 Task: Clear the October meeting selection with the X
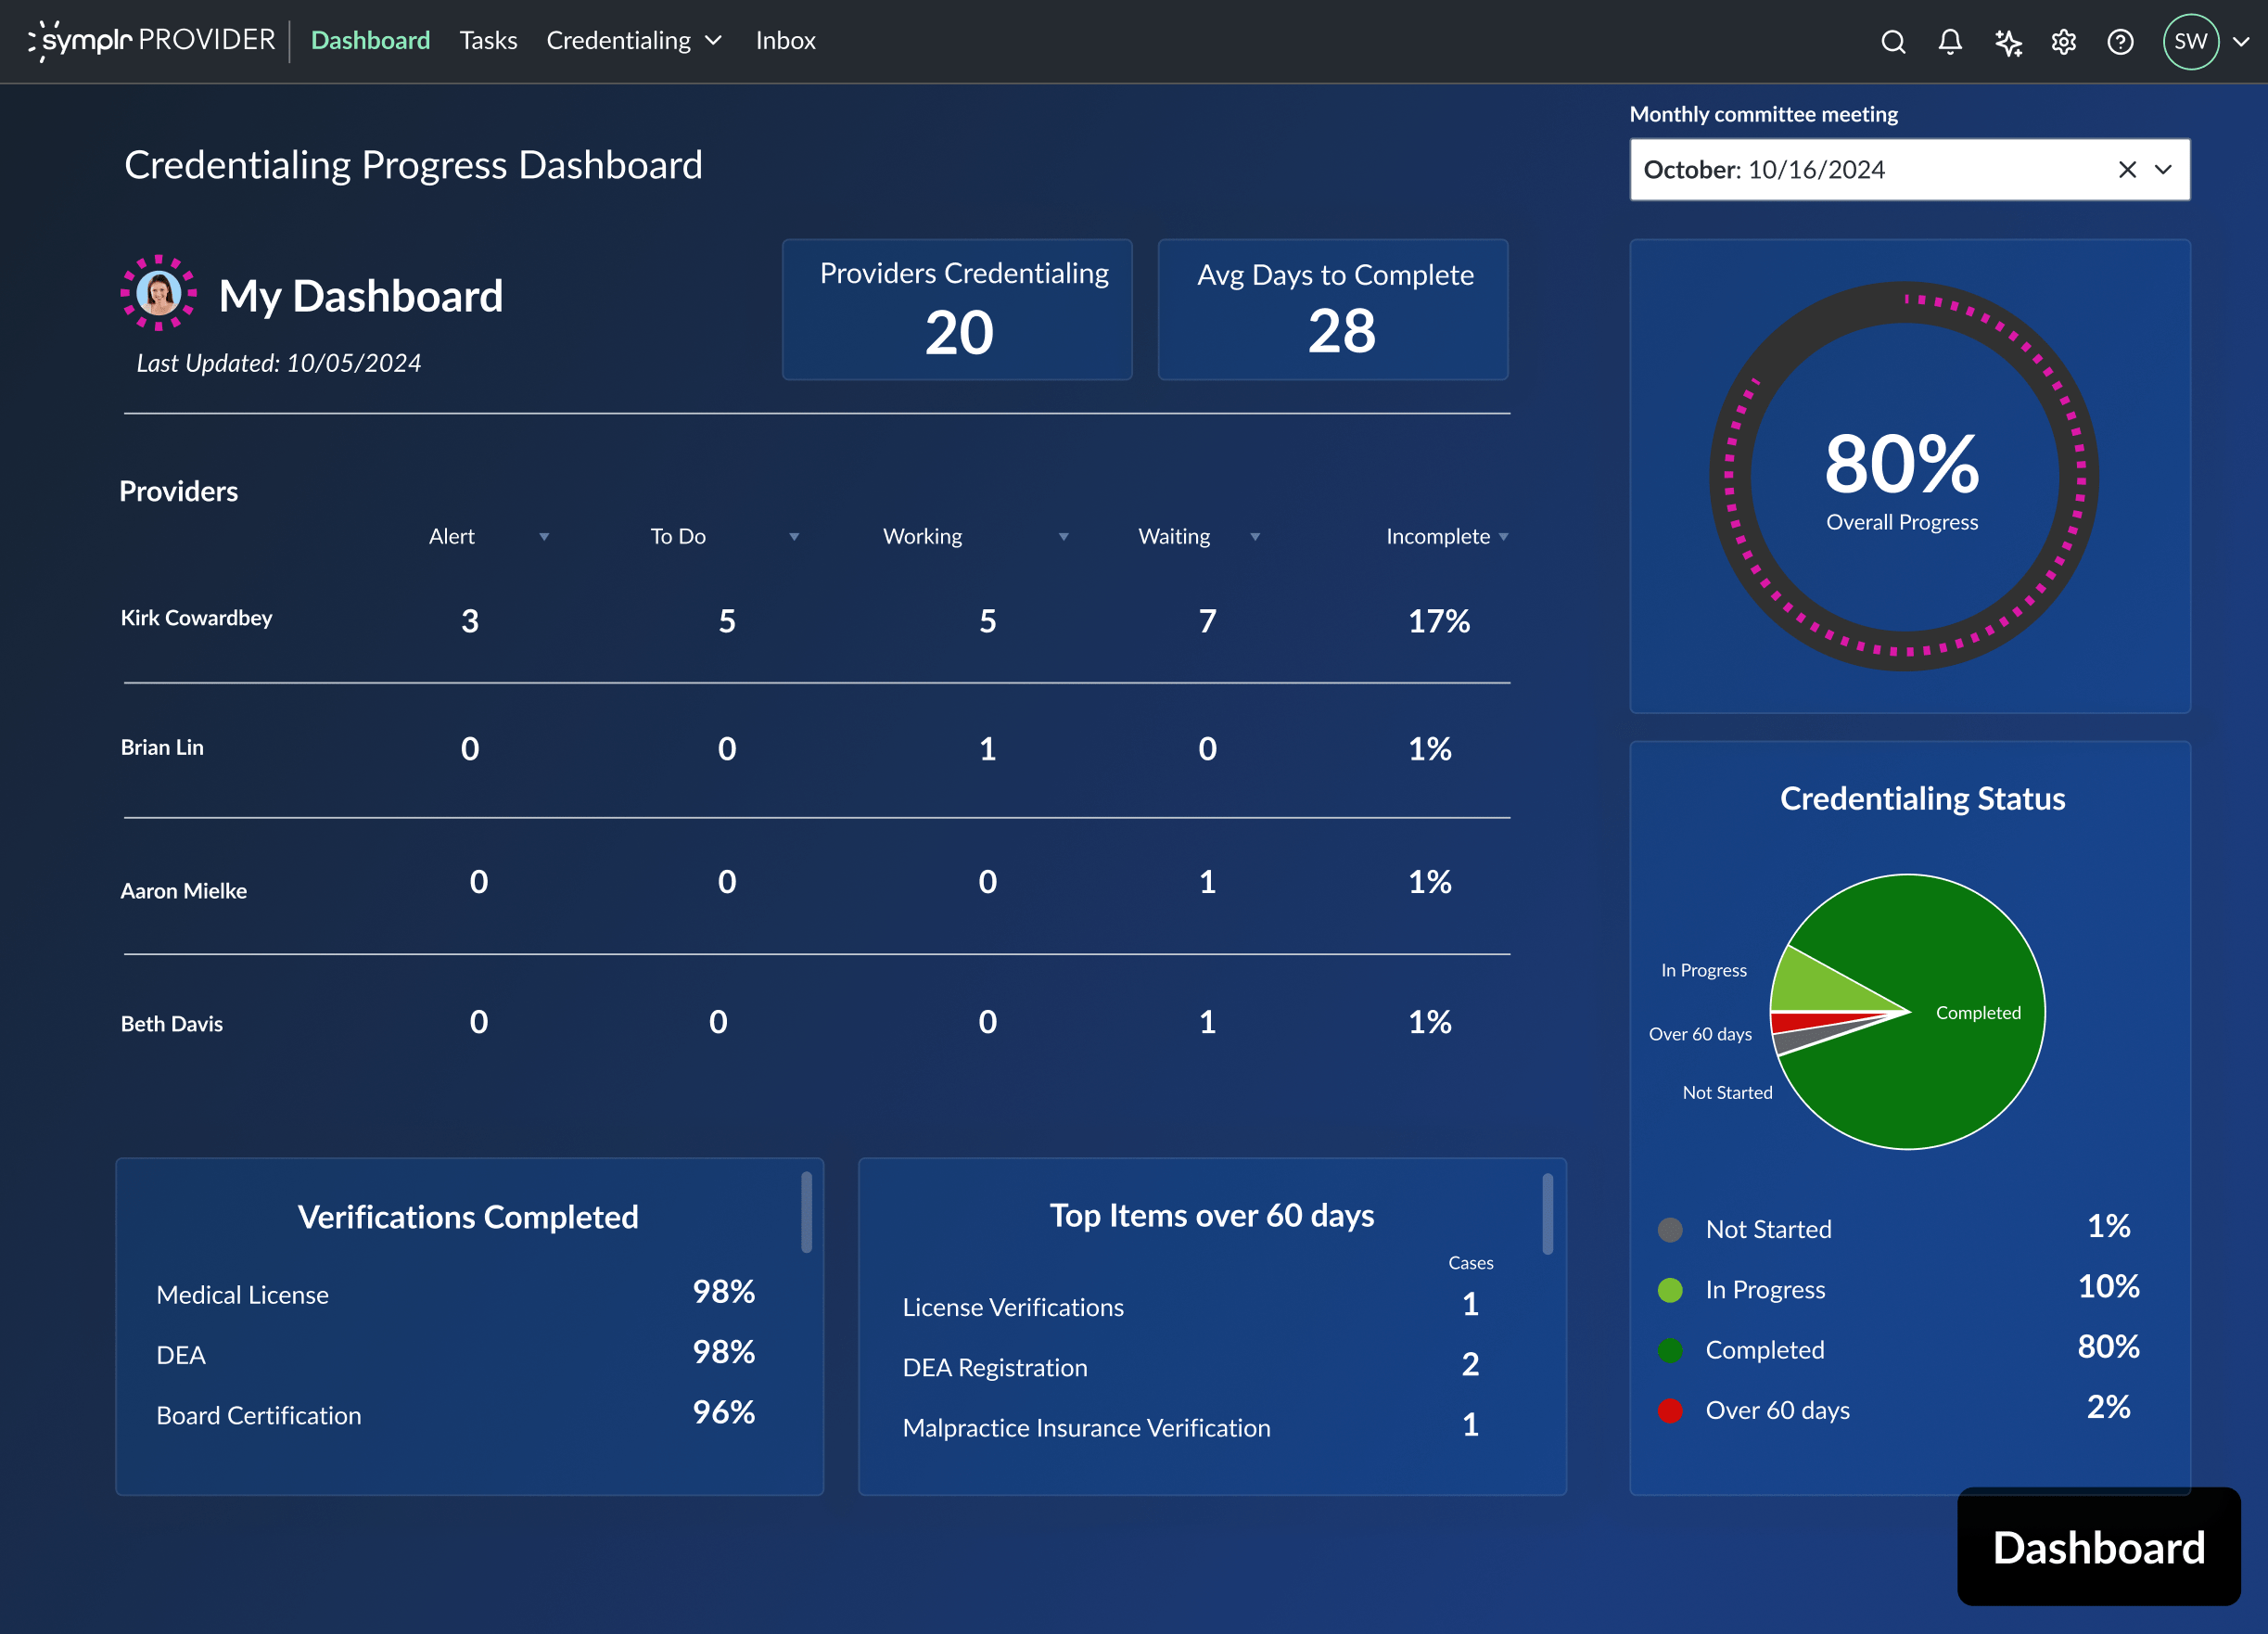click(x=2126, y=170)
